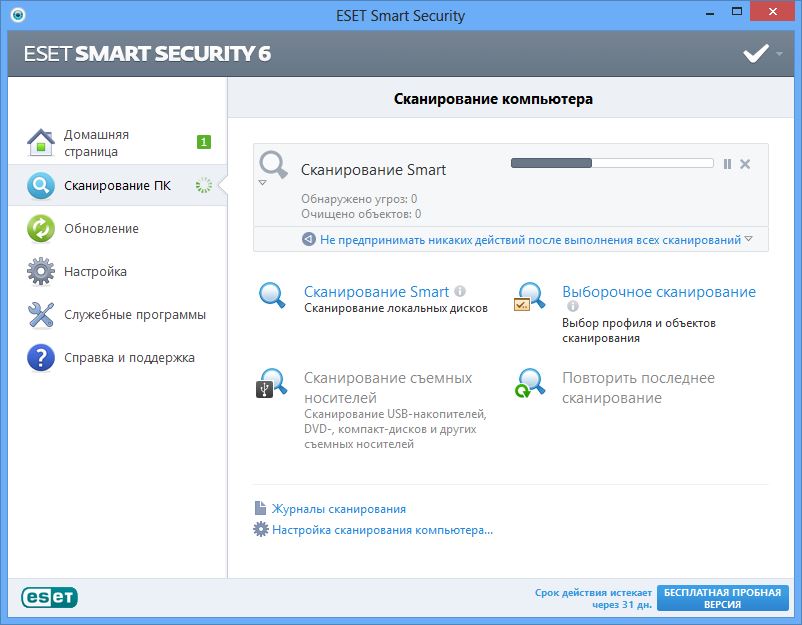Click the repeat last scan icon
802x625 pixels.
(530, 384)
